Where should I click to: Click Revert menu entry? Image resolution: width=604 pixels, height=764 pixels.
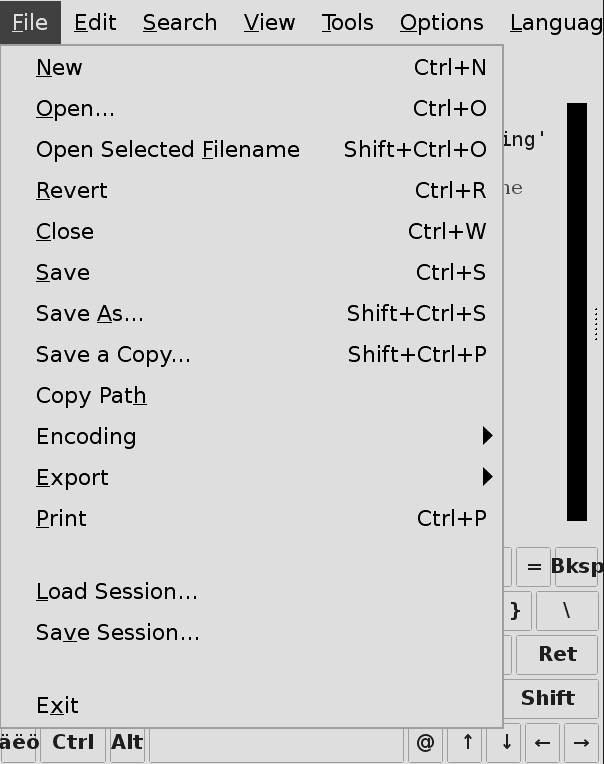[x=71, y=191]
